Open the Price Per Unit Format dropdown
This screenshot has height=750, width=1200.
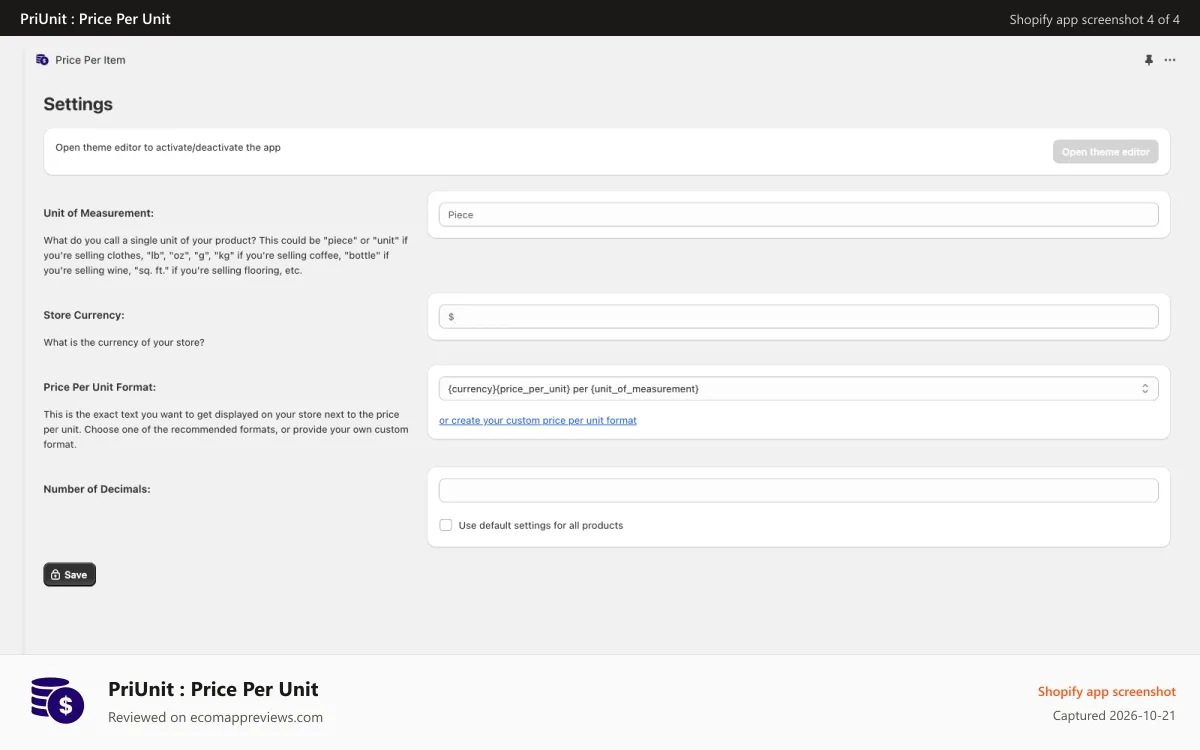click(x=798, y=388)
